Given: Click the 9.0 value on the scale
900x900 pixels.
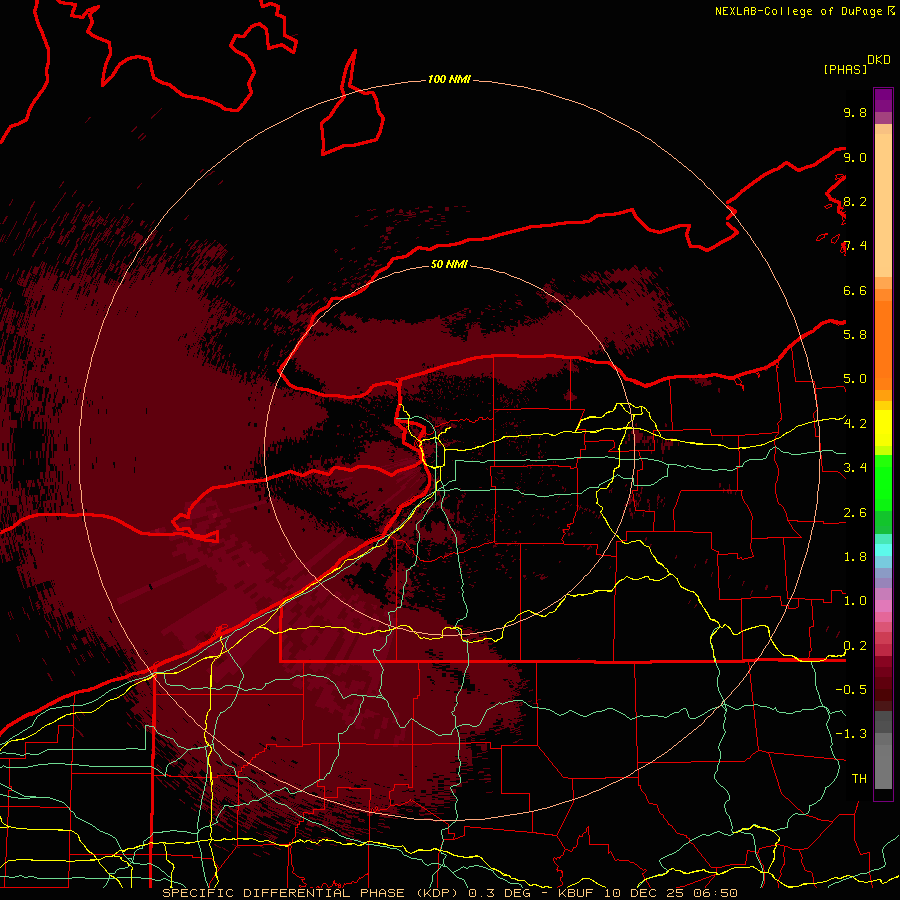Looking at the screenshot, I should pyautogui.click(x=855, y=157).
